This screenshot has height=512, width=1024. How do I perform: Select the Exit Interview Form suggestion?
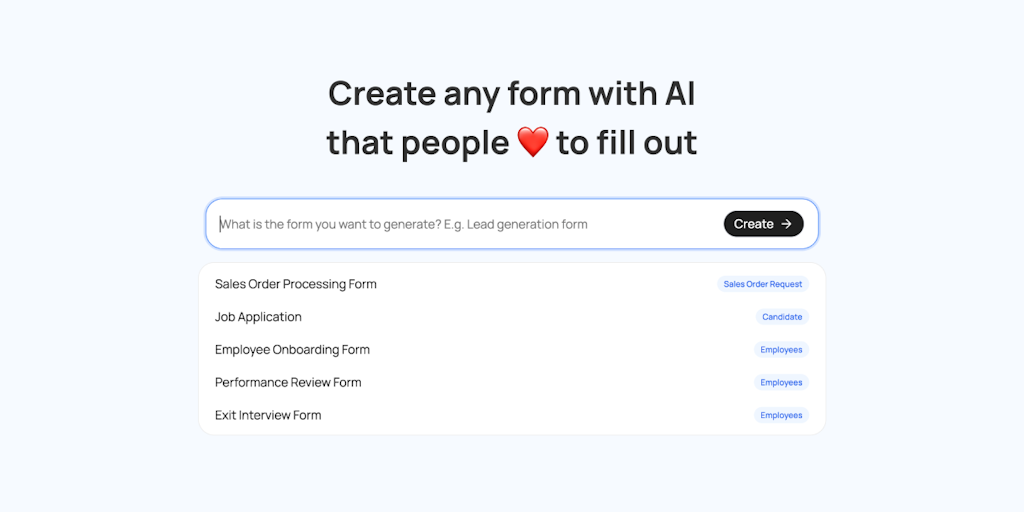[268, 415]
